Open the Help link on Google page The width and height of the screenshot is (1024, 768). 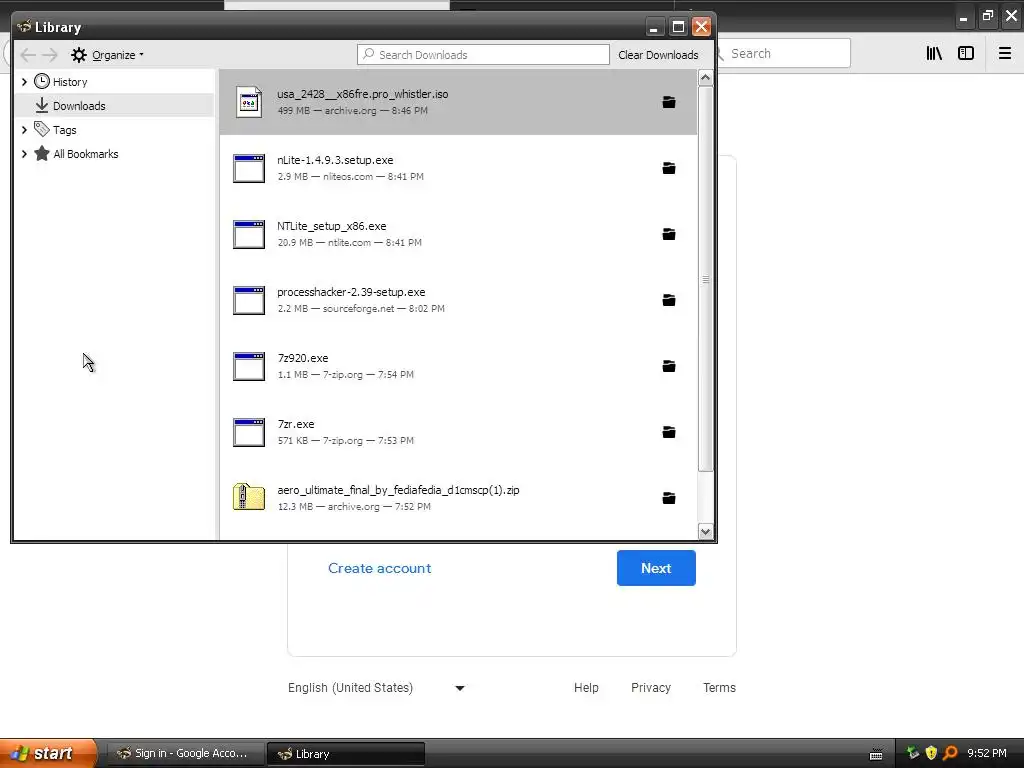586,688
